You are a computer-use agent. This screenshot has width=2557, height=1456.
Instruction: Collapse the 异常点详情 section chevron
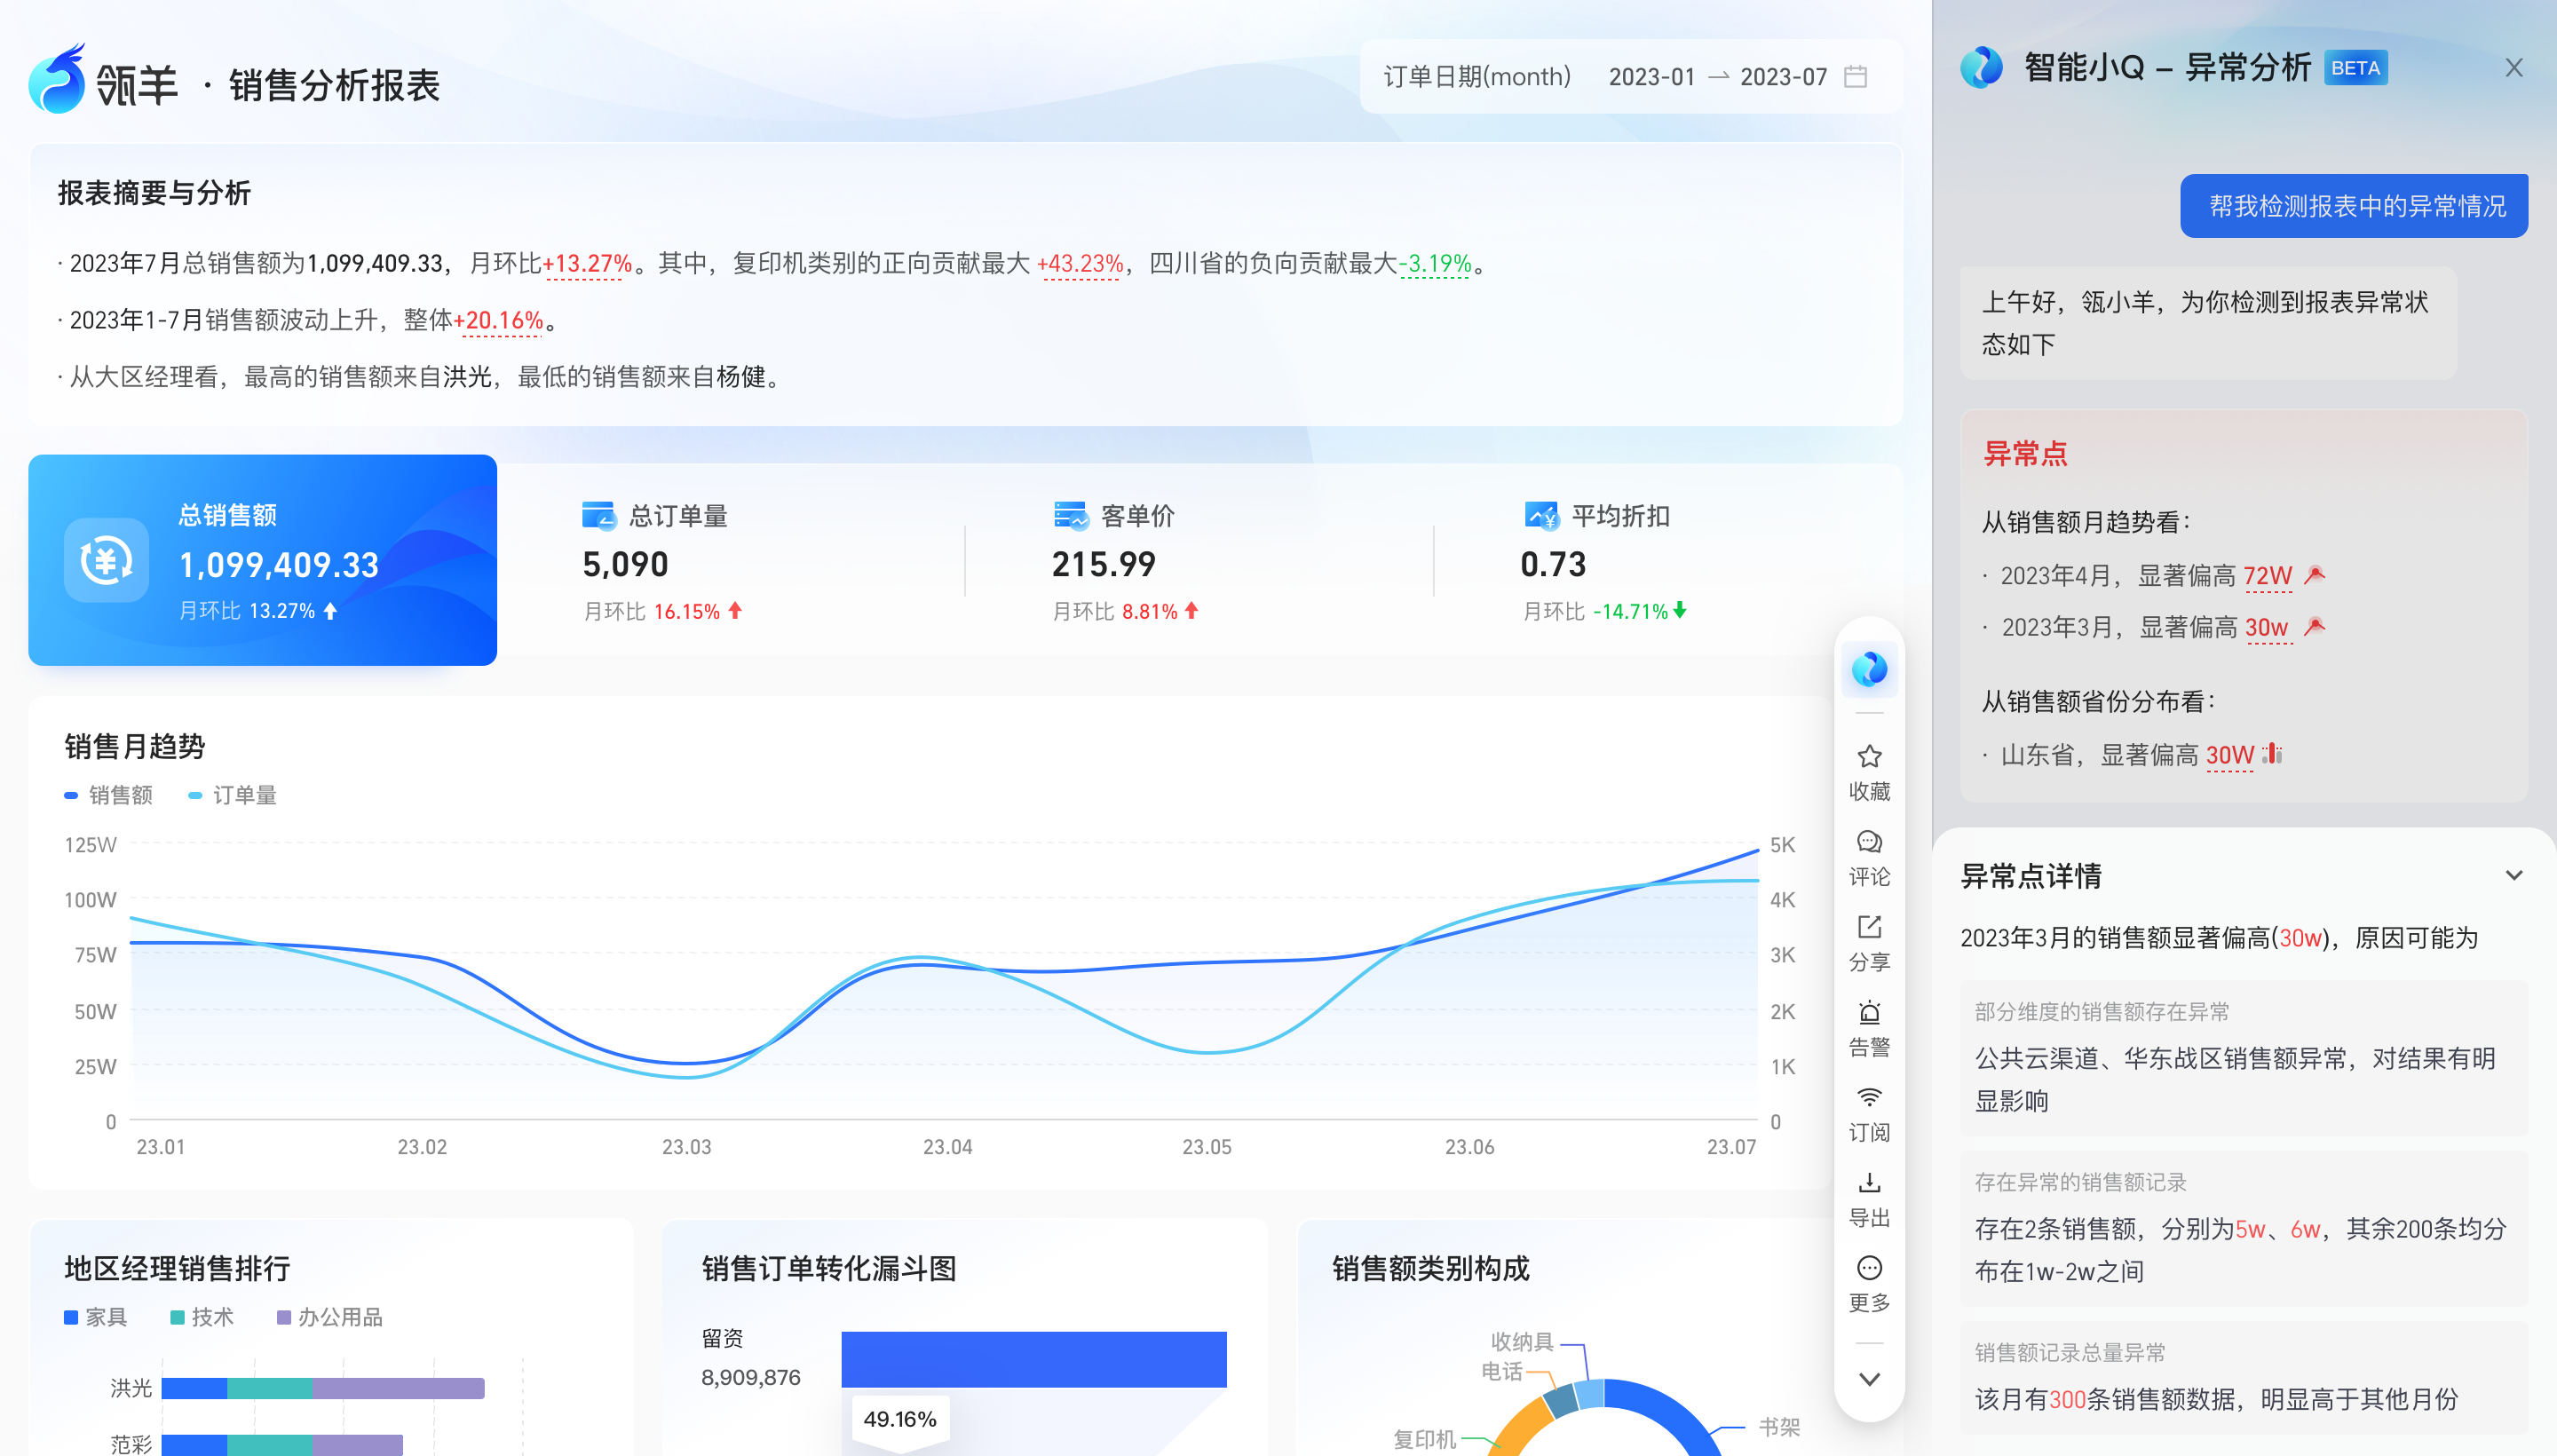[2513, 875]
